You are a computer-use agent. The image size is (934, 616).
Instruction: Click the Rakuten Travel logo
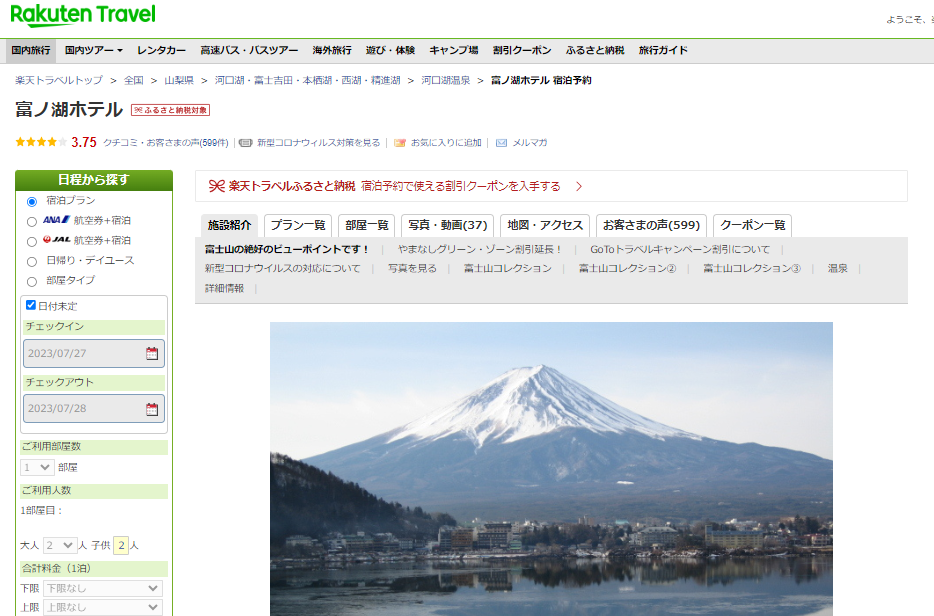coord(85,17)
